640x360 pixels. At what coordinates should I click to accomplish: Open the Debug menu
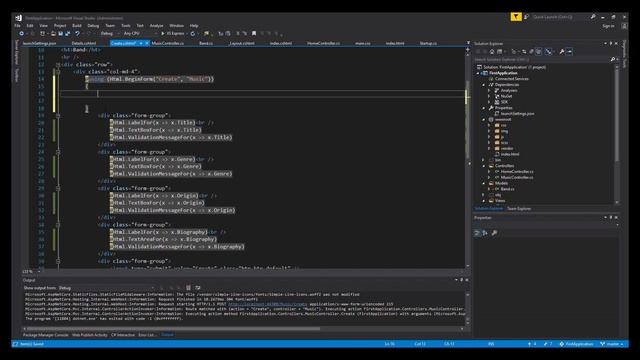[93, 26]
